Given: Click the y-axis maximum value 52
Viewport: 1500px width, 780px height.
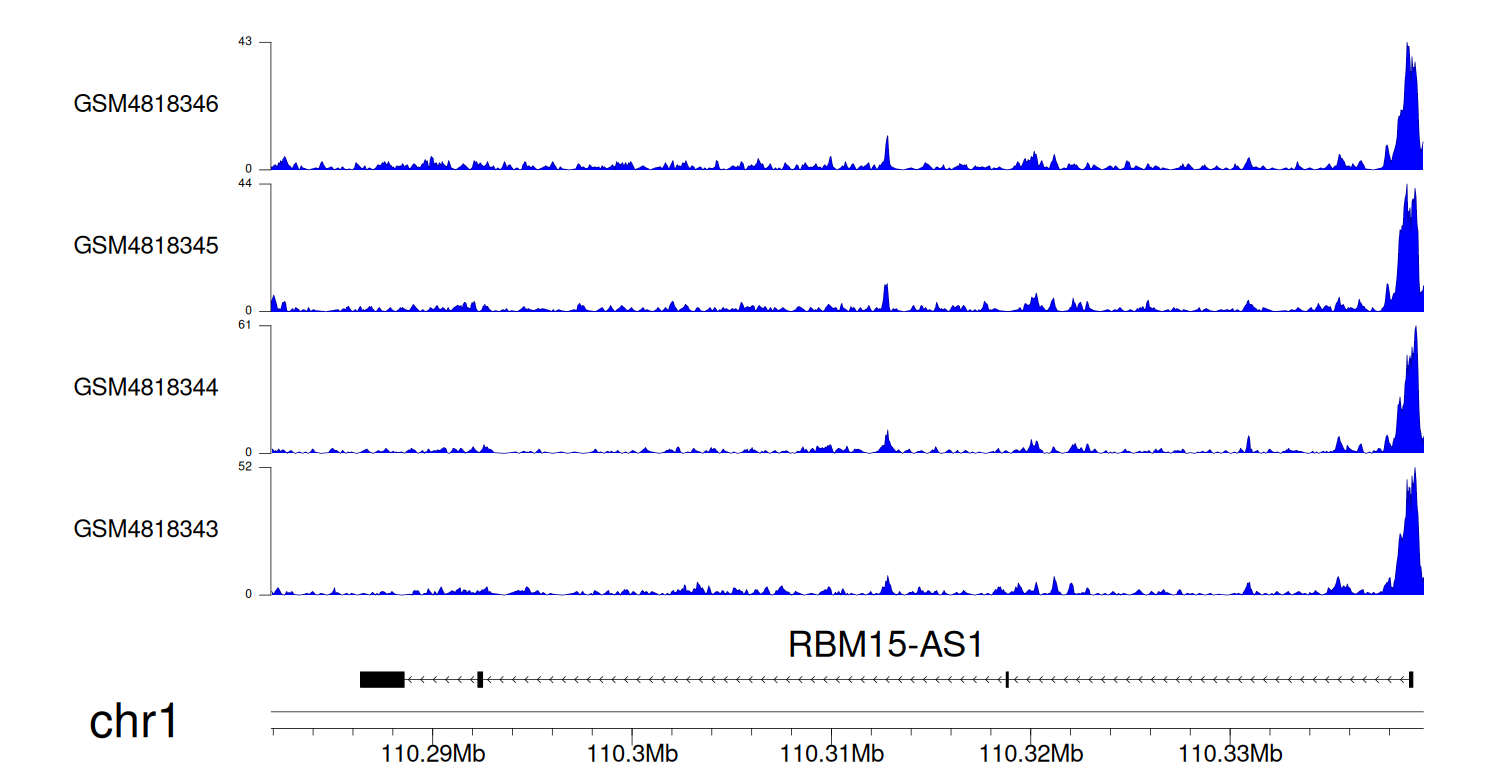Looking at the screenshot, I should (x=244, y=467).
